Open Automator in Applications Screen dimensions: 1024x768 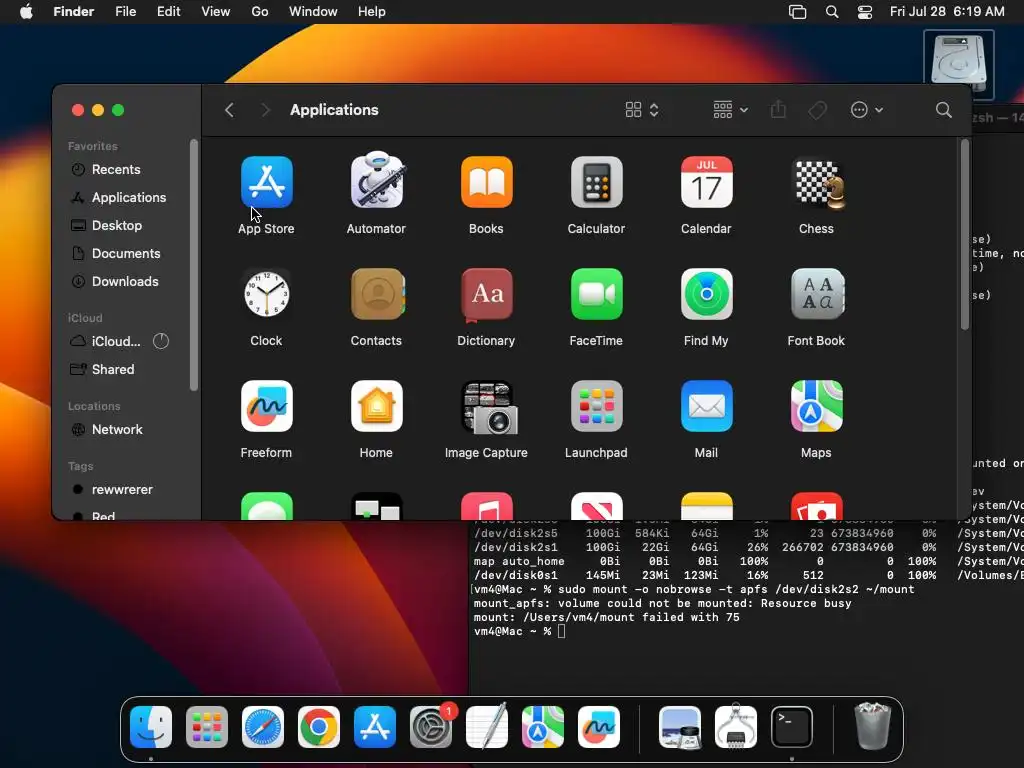[376, 181]
